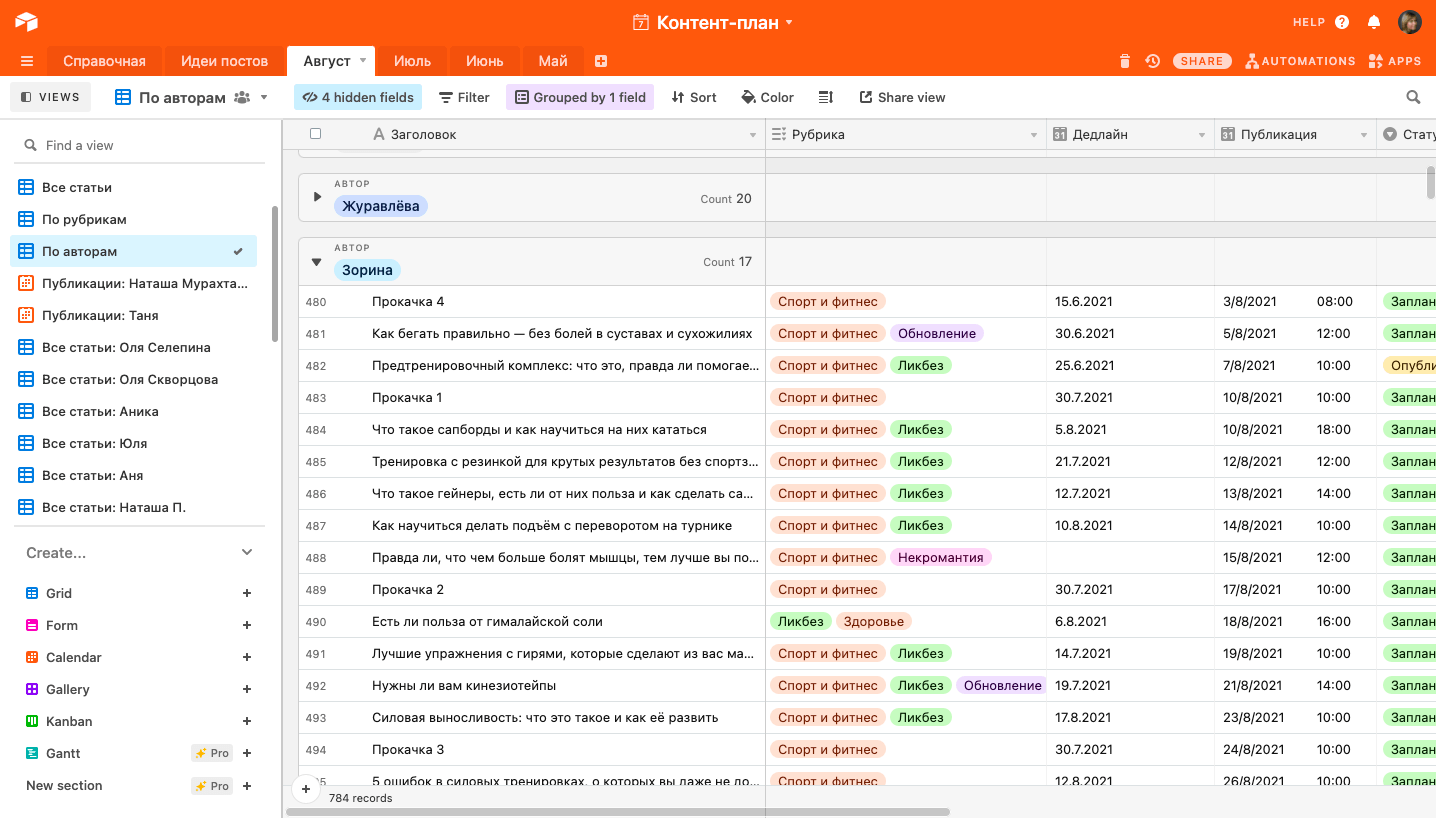Toggle the Views sidebar button
The width and height of the screenshot is (1436, 818).
(50, 97)
